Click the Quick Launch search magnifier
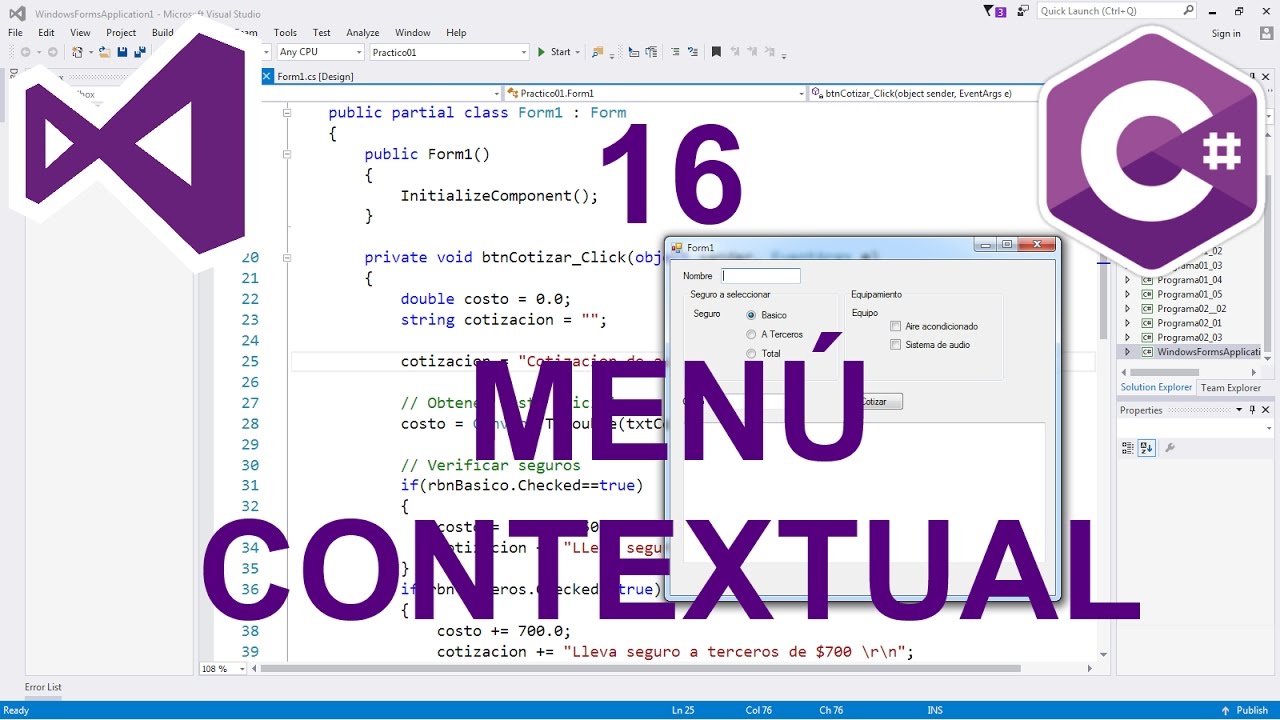Screen dimensions: 1280x720 coord(1188,11)
